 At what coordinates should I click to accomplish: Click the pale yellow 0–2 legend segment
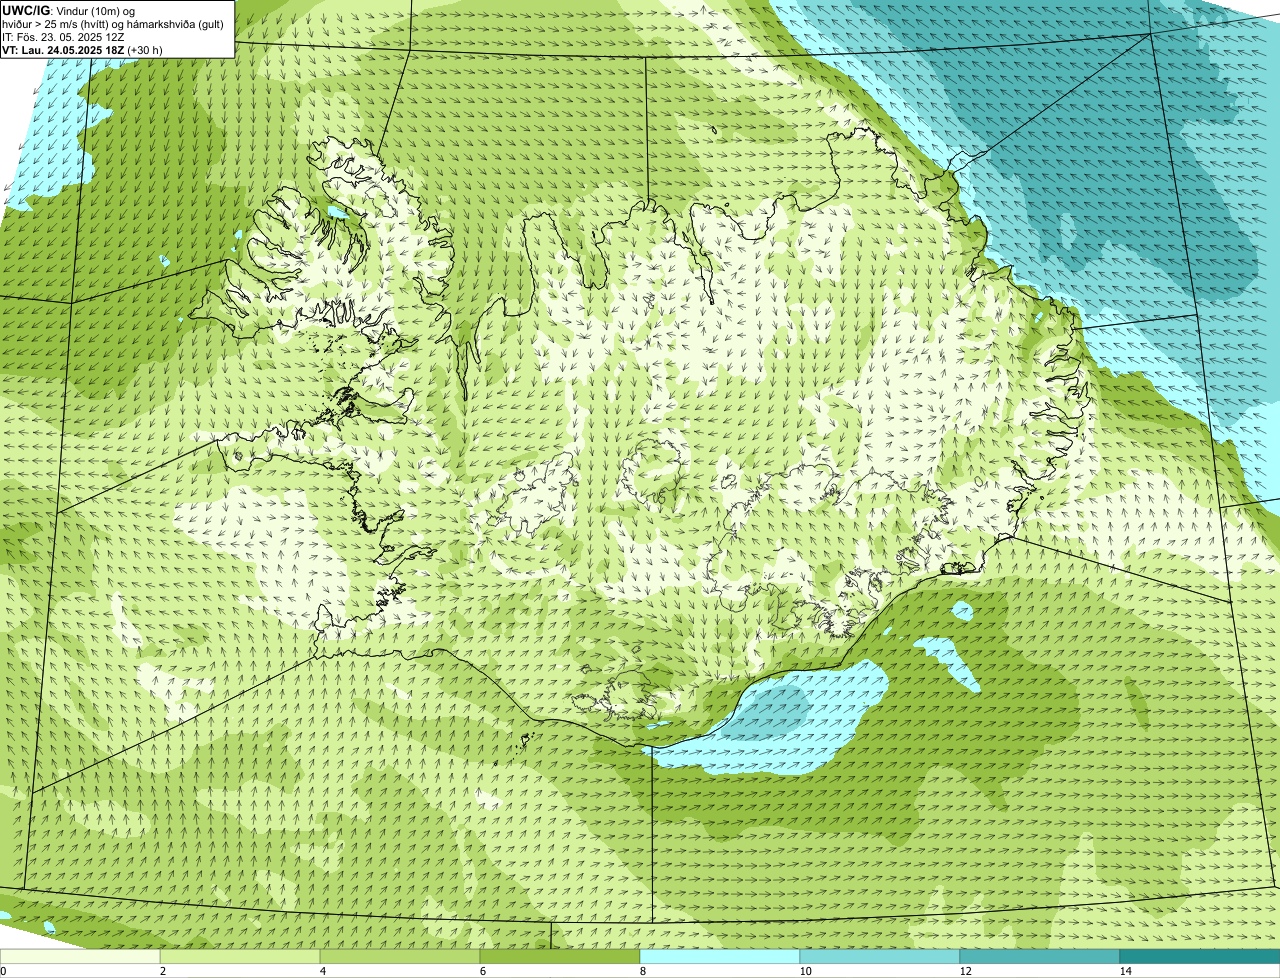click(x=80, y=956)
